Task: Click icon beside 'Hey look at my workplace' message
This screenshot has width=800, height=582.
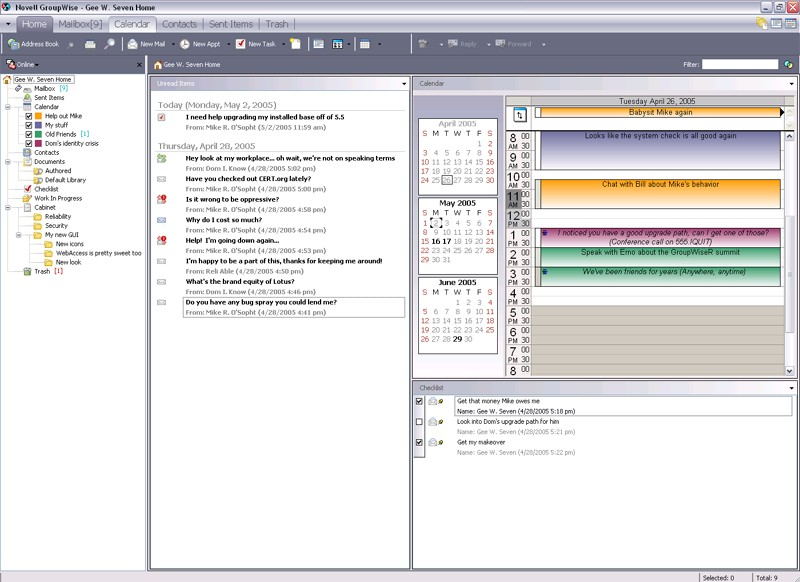Action: coord(162,159)
